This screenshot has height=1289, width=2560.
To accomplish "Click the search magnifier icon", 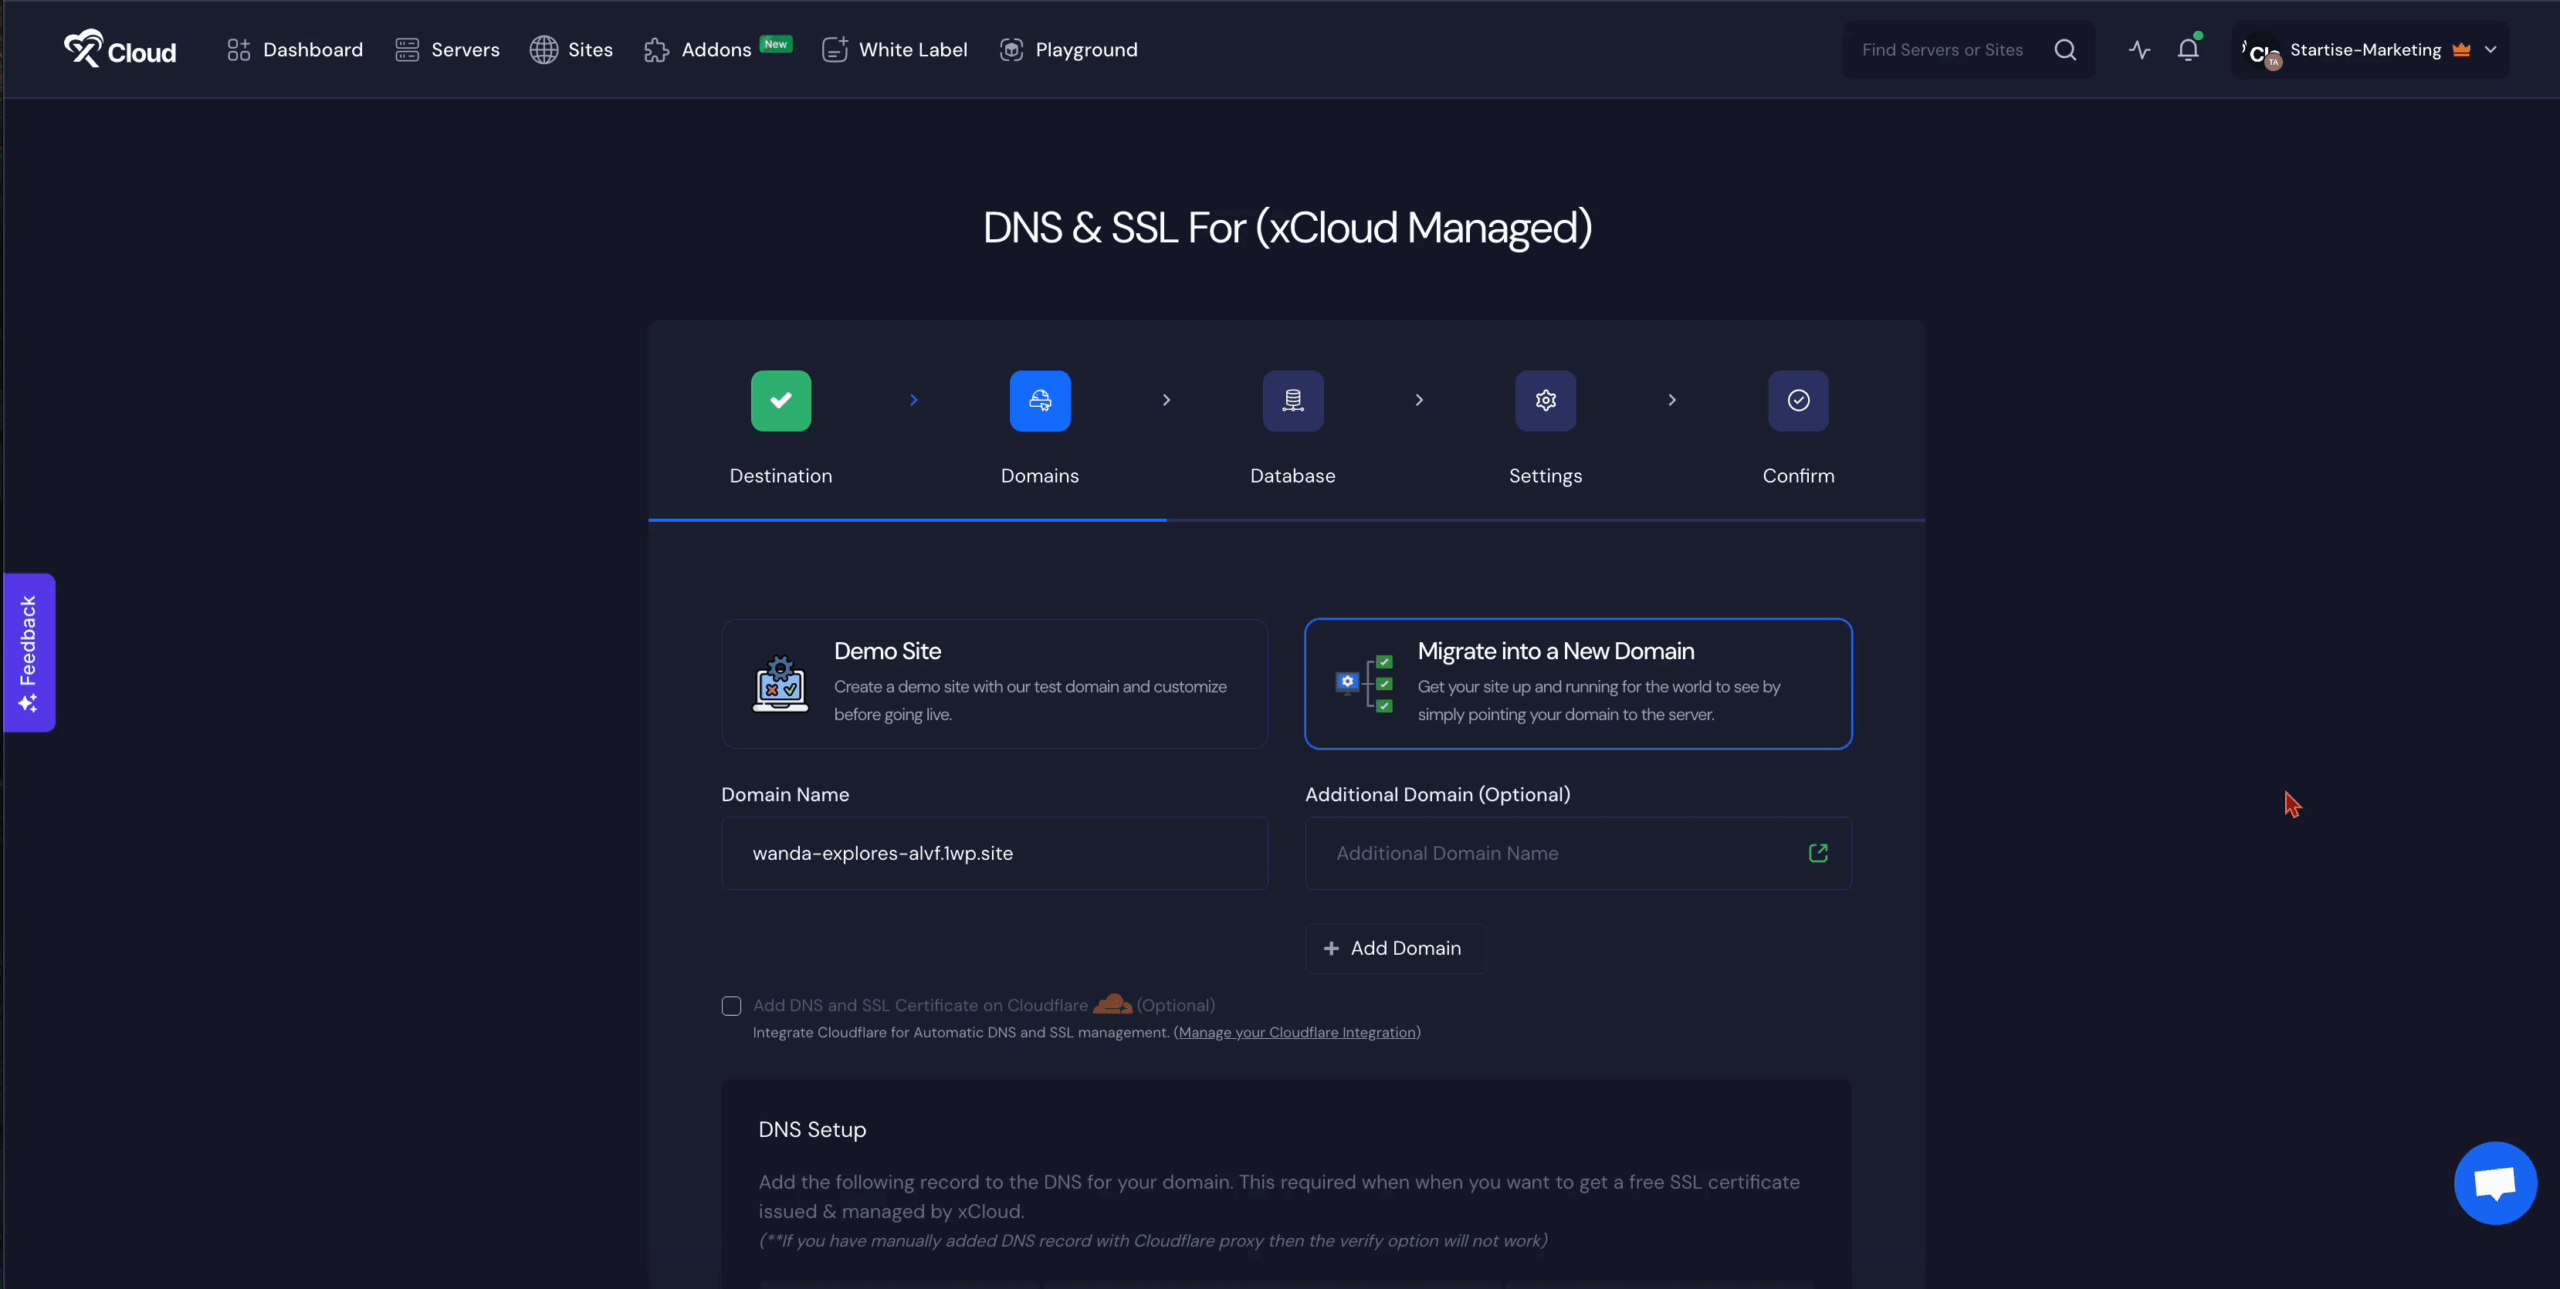I will [x=2065, y=50].
